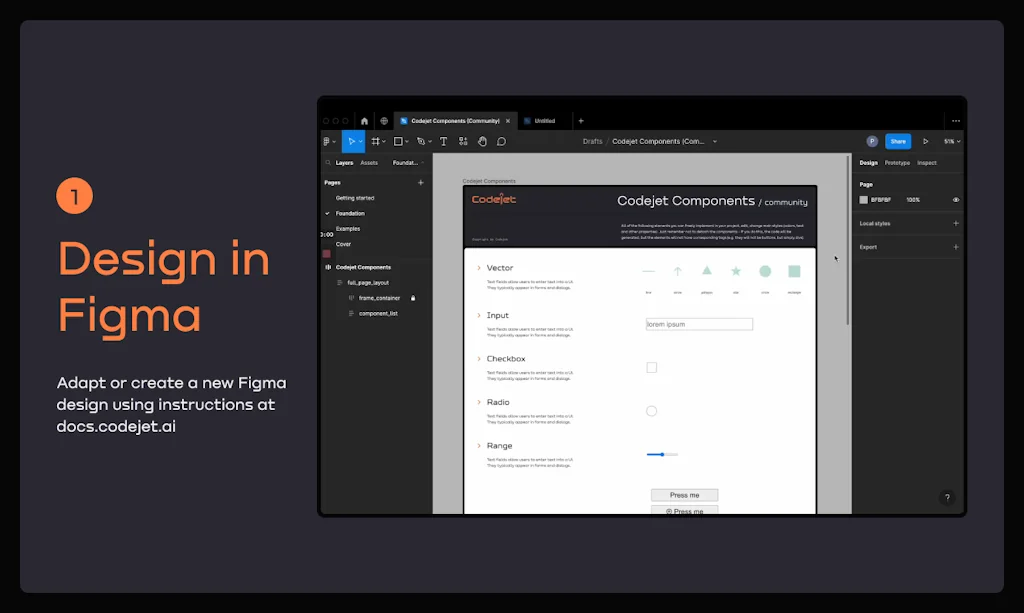This screenshot has height=613, width=1024.
Task: Tick the checkbox in the Checkbox section
Action: [652, 367]
